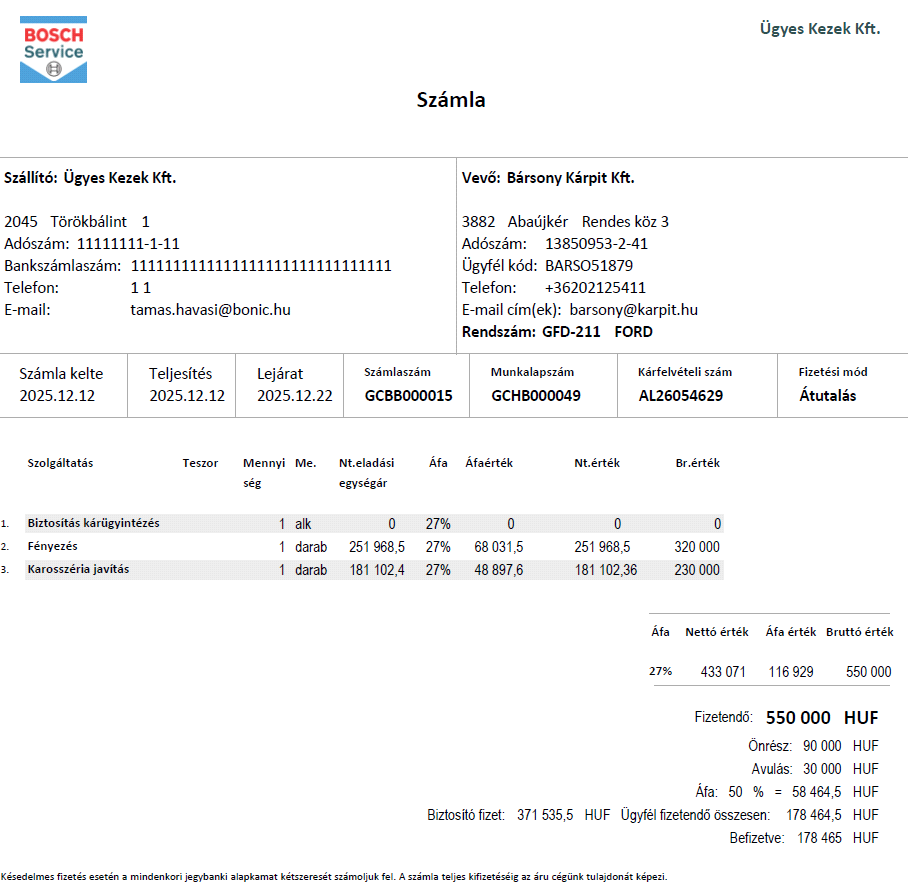Click the customer tax number 13850953-2-41

click(x=596, y=244)
